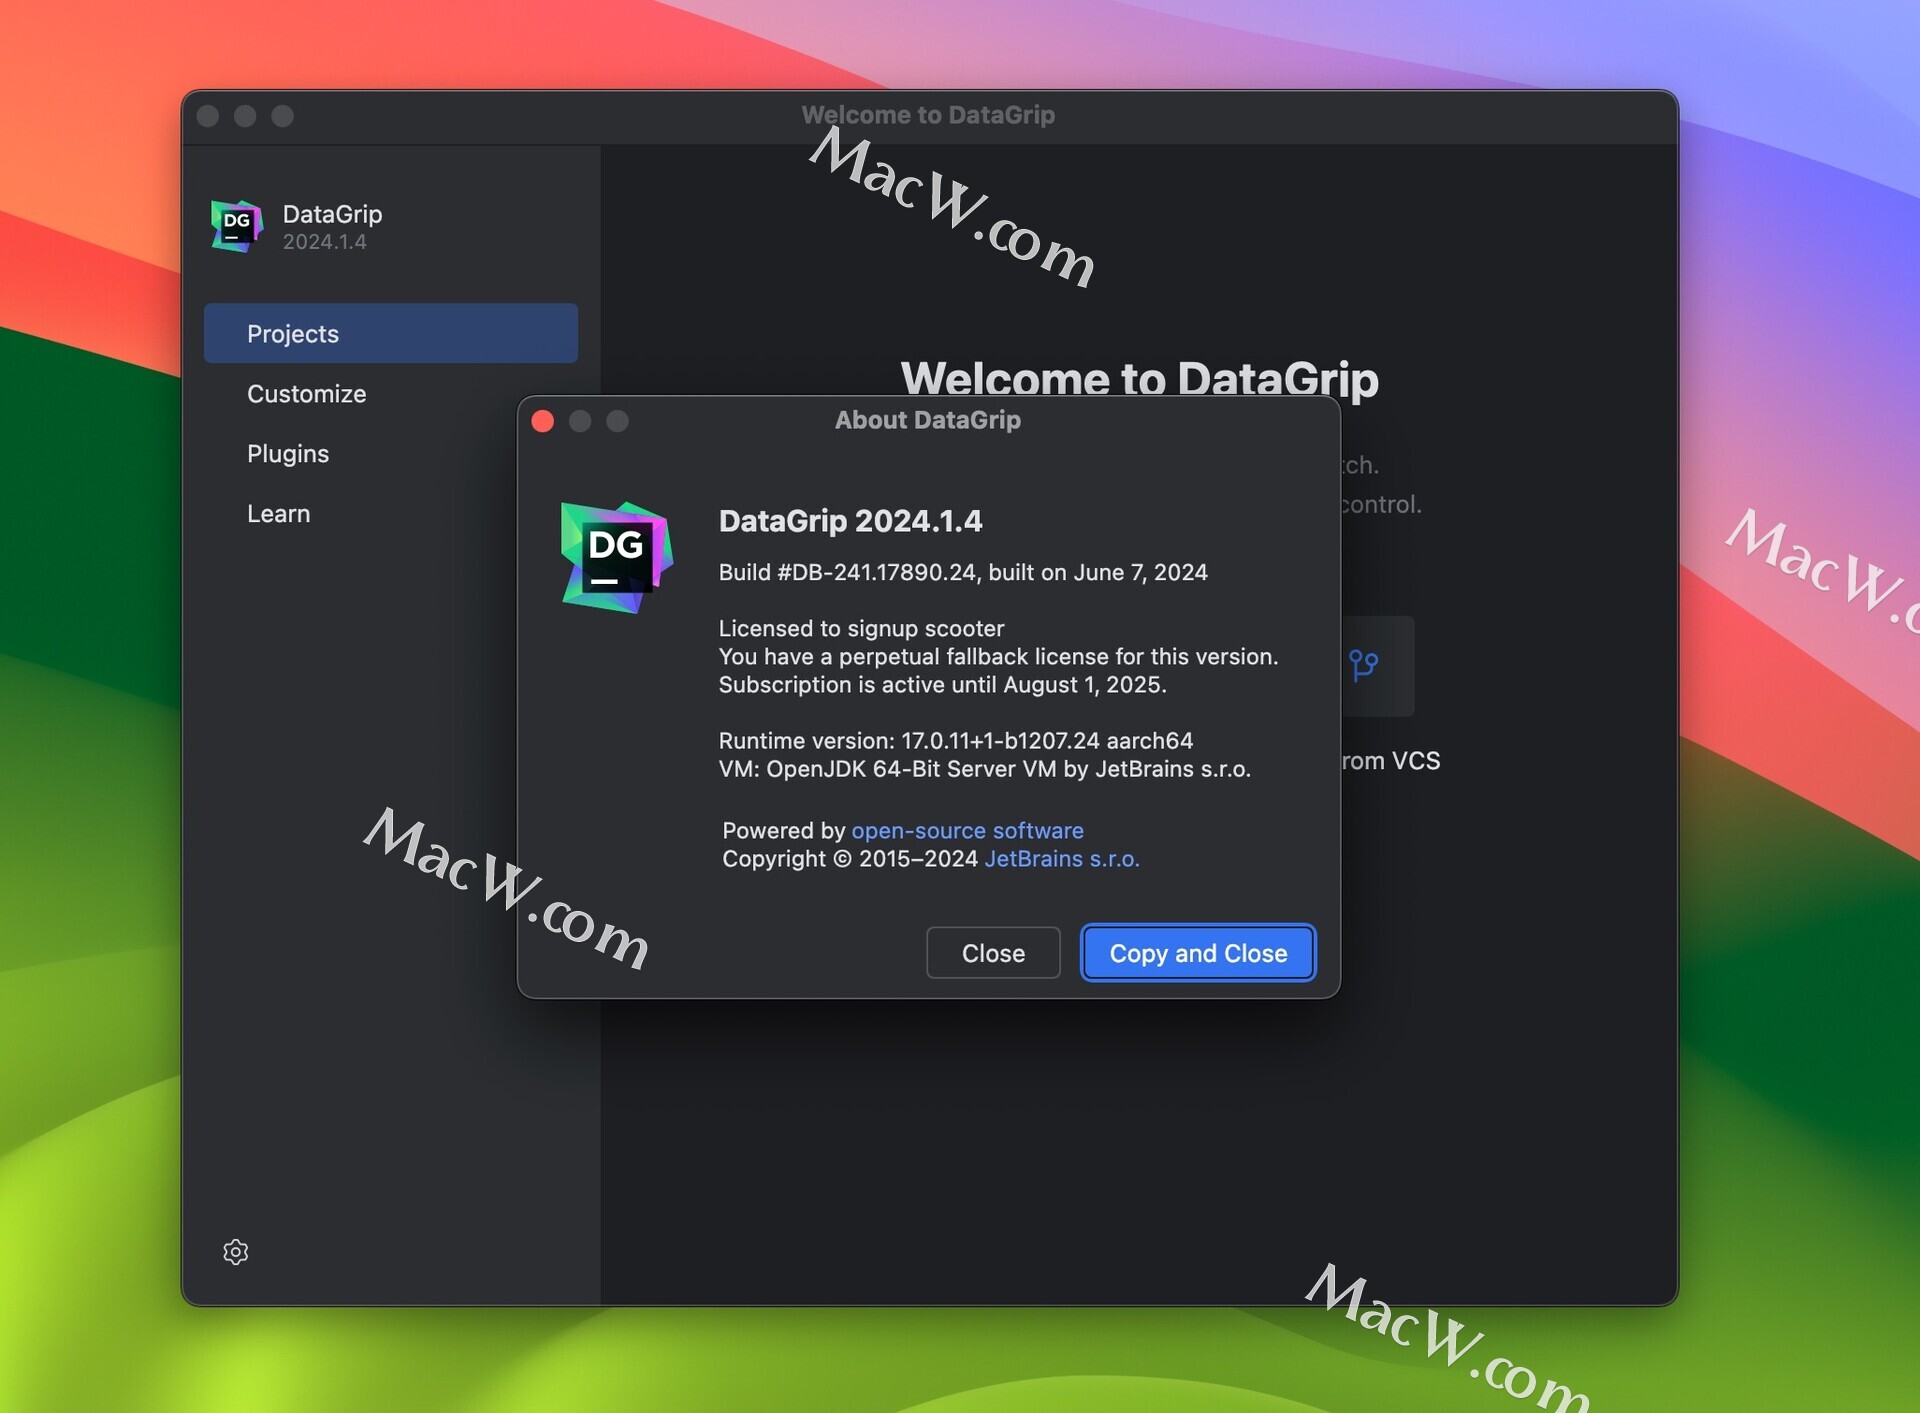Screen dimensions: 1920x1413
Task: Click the About DataGrip dialog title bar
Action: (x=928, y=420)
